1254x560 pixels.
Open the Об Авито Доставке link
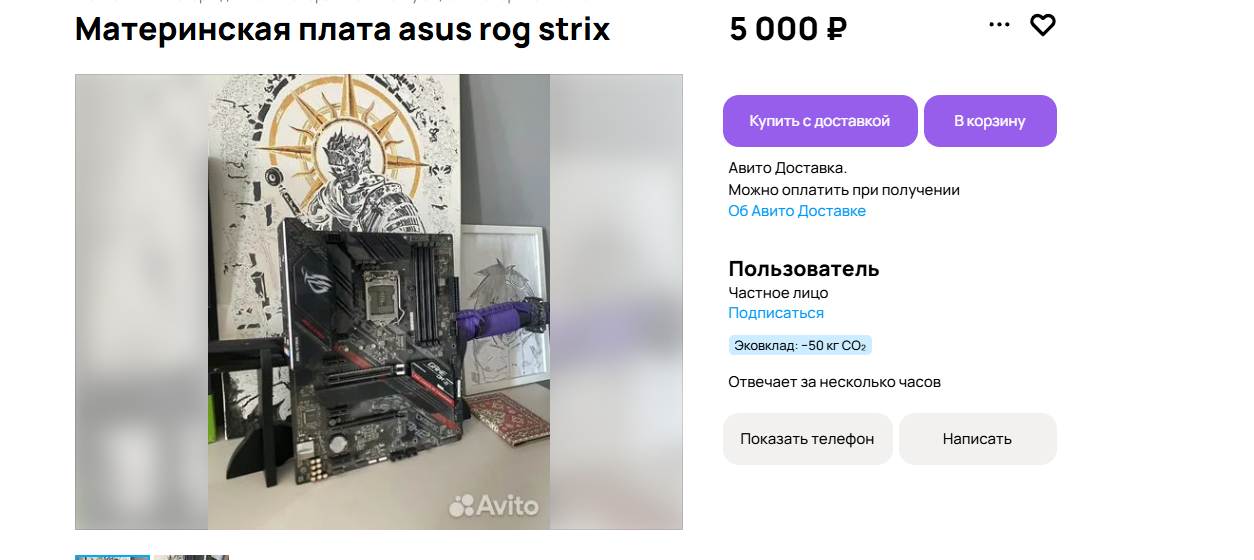pyautogui.click(x=797, y=211)
